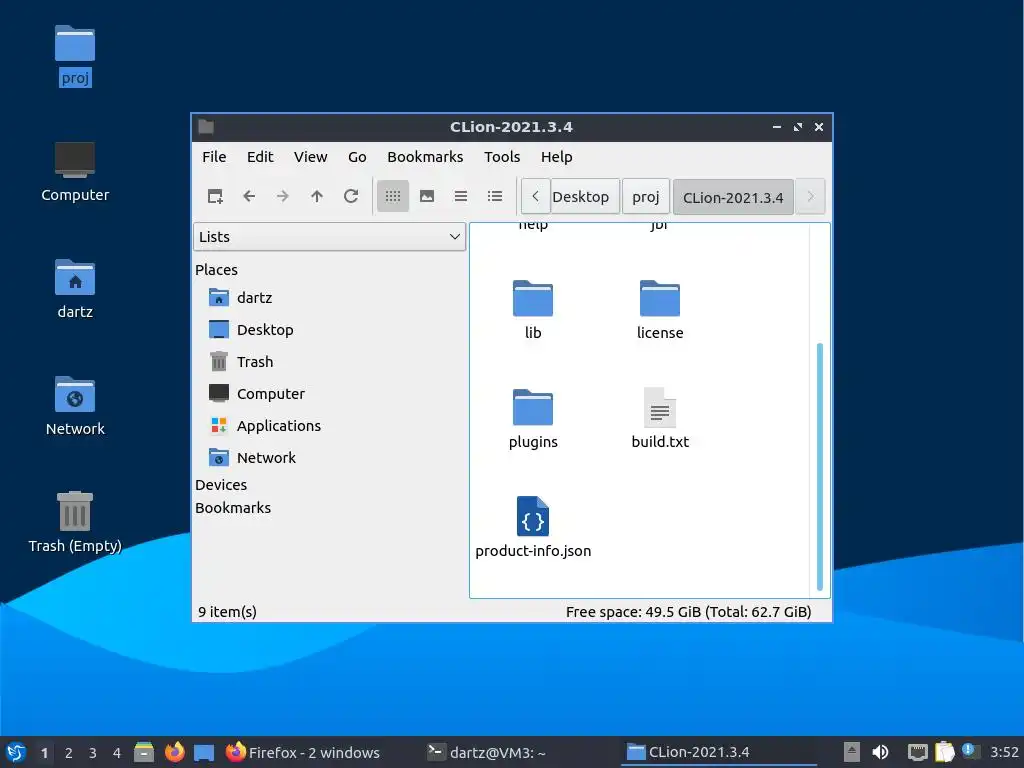Viewport: 1024px width, 768px height.
Task: Select the lib folder
Action: [x=533, y=310]
